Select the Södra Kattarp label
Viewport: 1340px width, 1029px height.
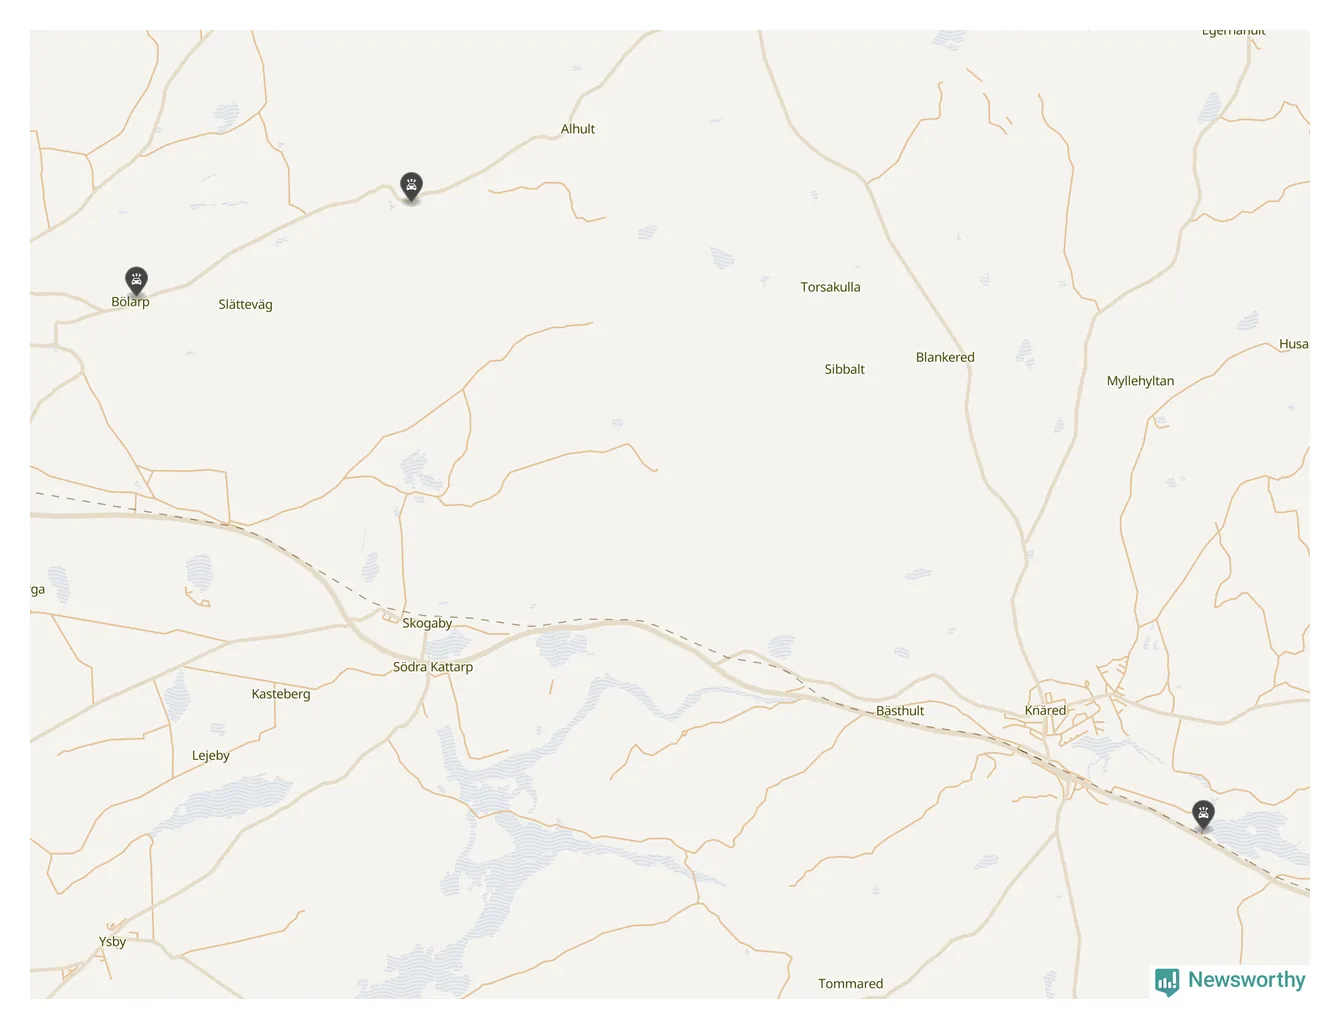(x=433, y=667)
